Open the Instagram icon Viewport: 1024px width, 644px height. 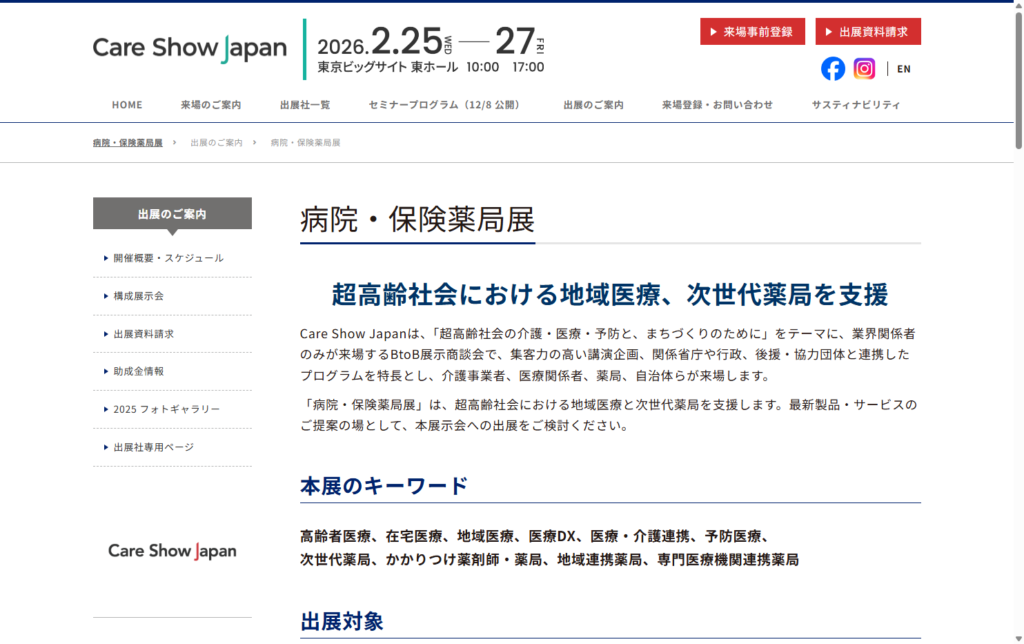coord(864,68)
